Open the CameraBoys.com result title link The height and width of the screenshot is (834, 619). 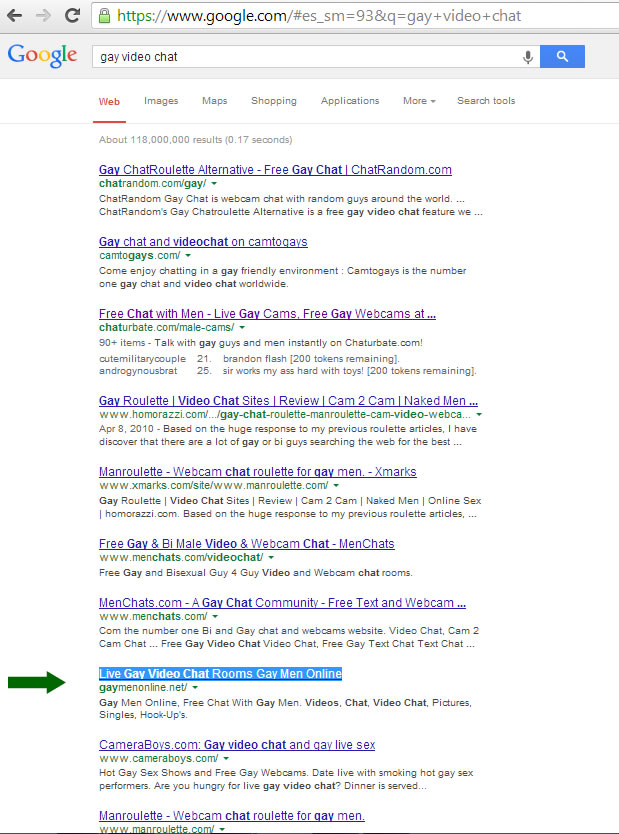coord(237,745)
